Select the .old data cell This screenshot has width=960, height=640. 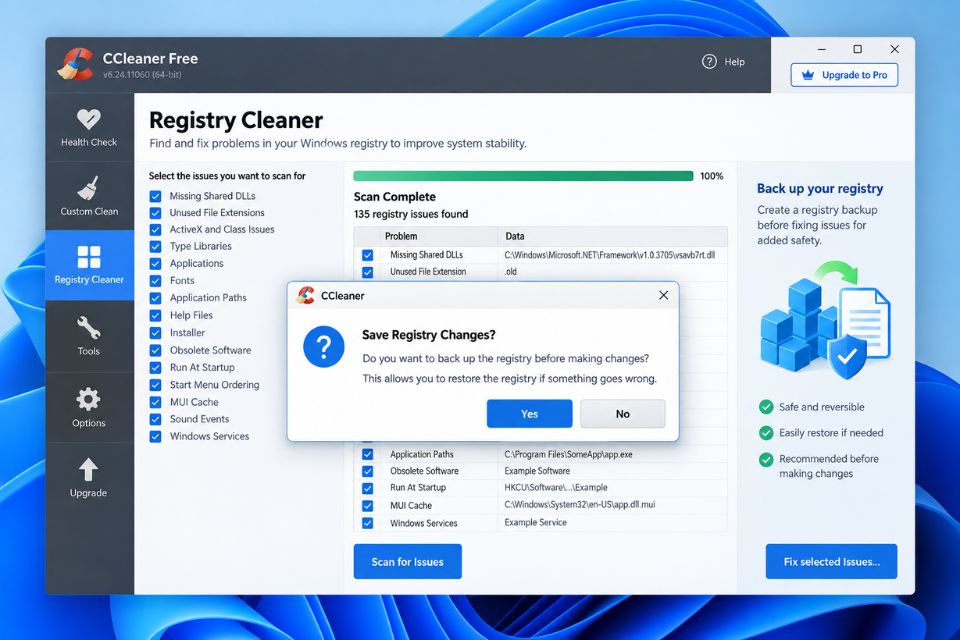click(511, 272)
